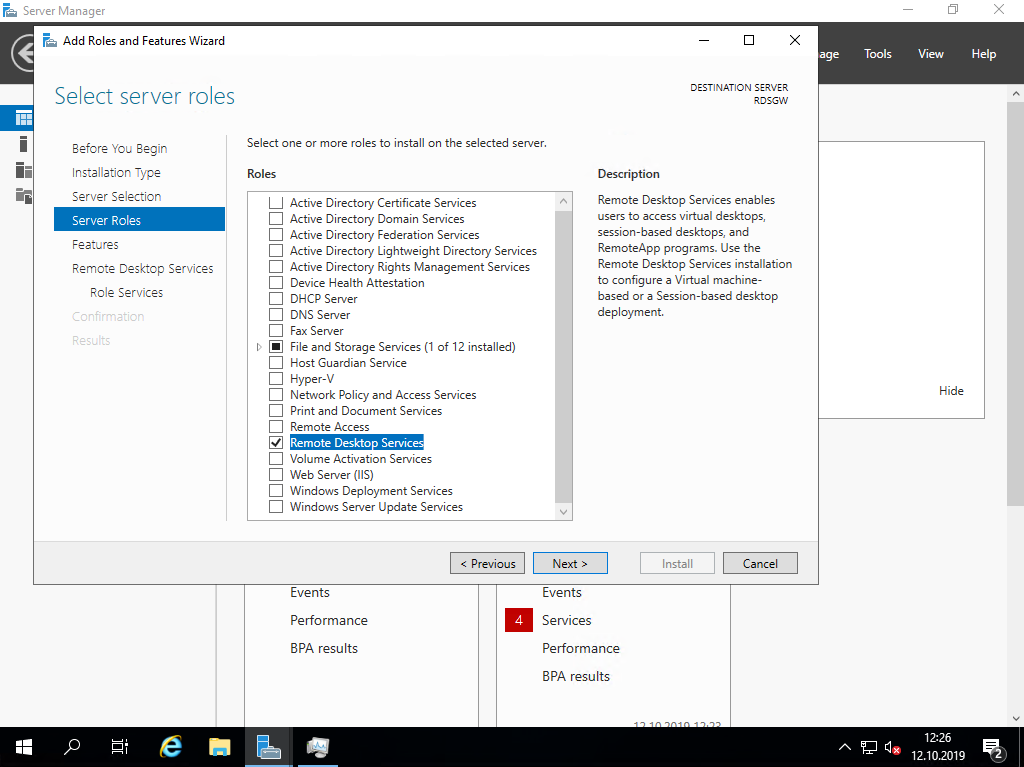Open Task View on taskbar
This screenshot has height=767, width=1024.
120,747
